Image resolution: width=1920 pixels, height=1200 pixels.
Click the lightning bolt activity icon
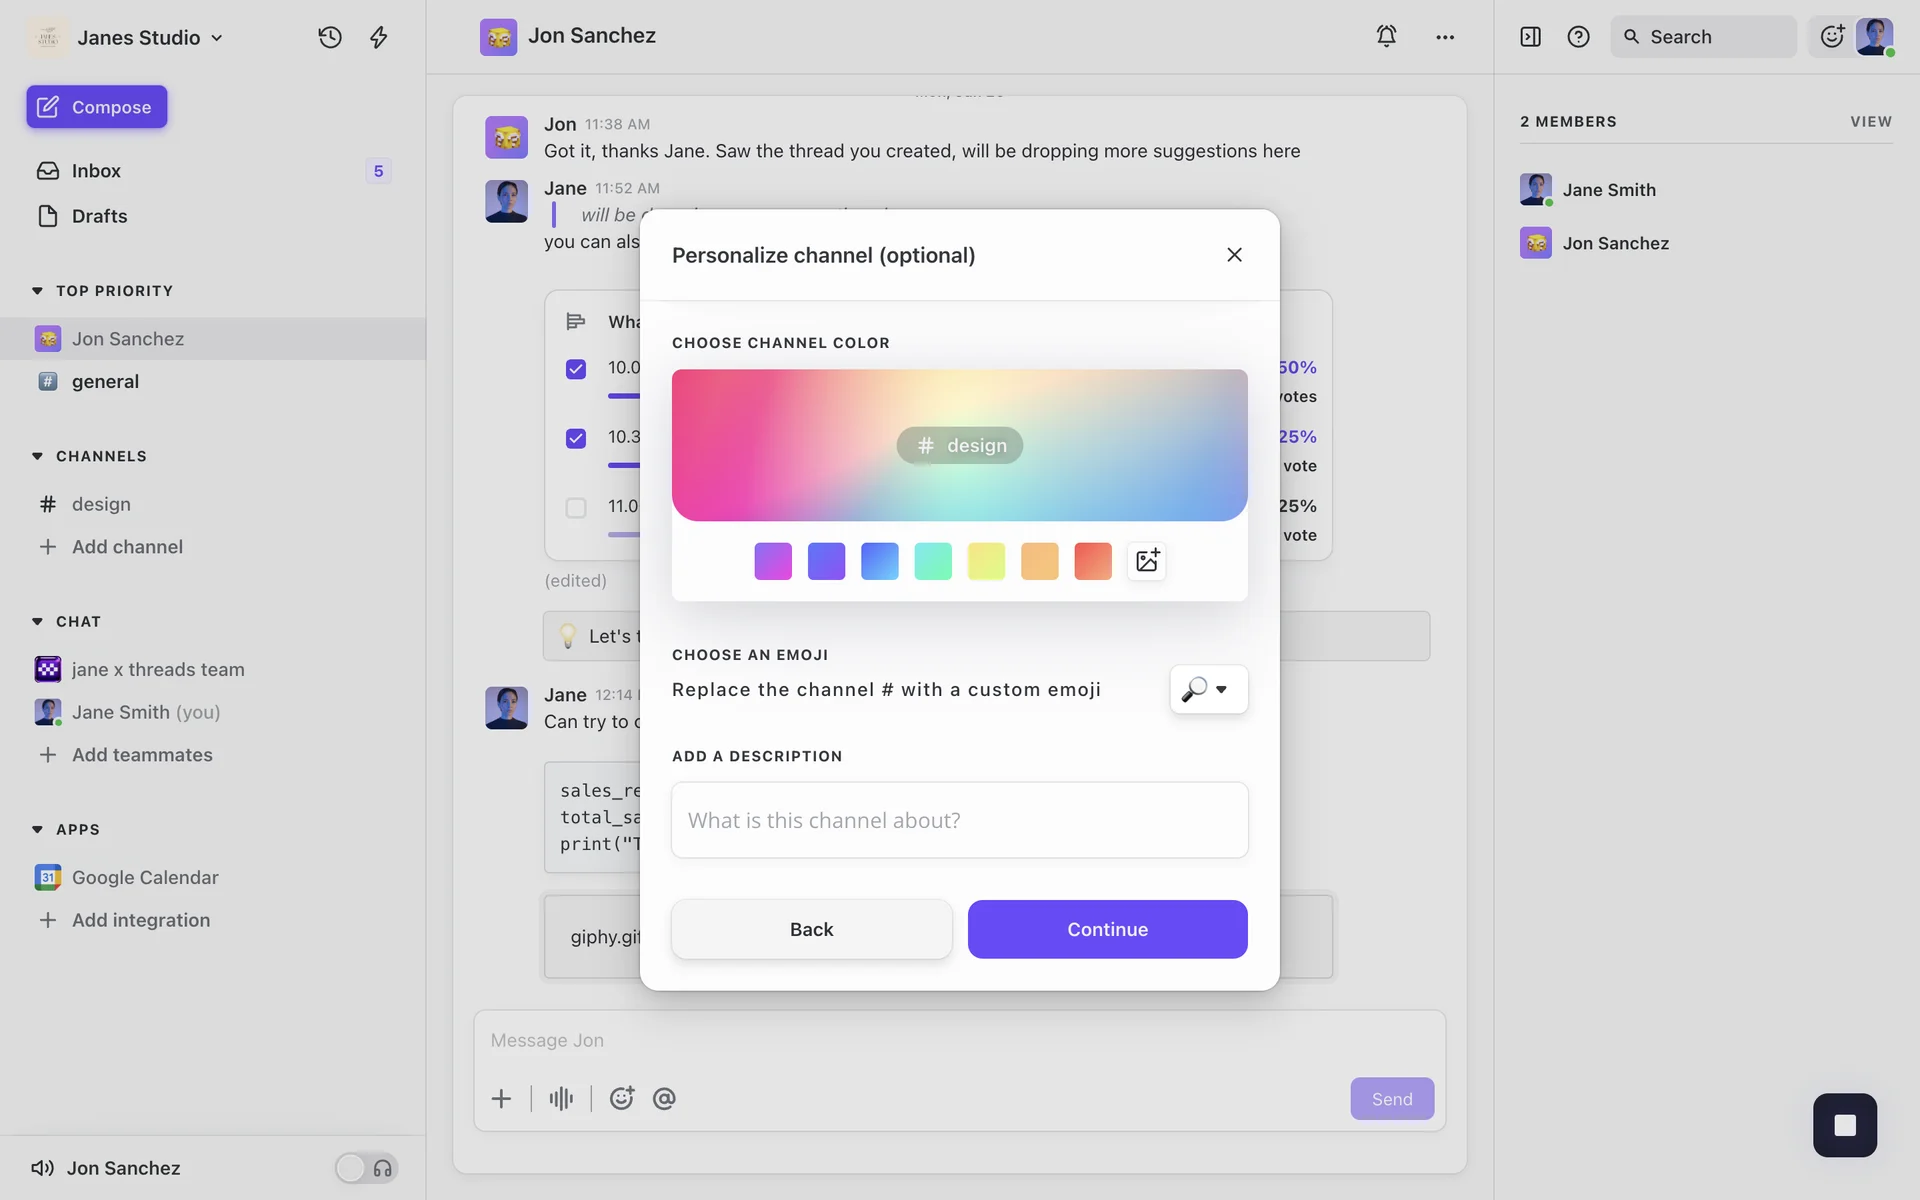tap(379, 37)
